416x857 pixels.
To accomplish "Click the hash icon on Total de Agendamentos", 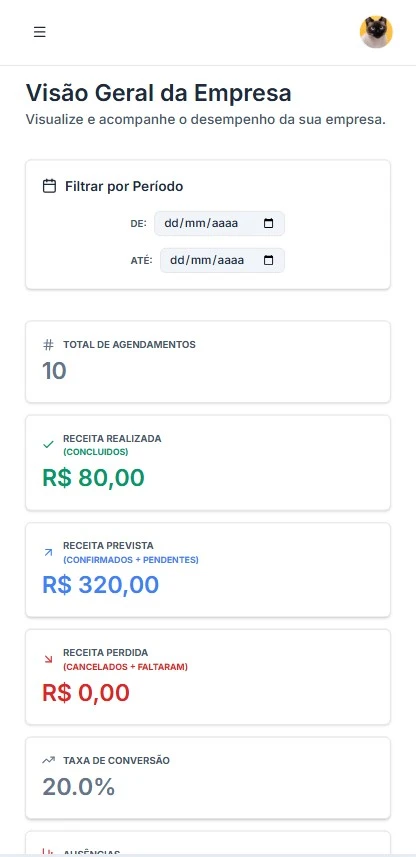I will tap(49, 345).
